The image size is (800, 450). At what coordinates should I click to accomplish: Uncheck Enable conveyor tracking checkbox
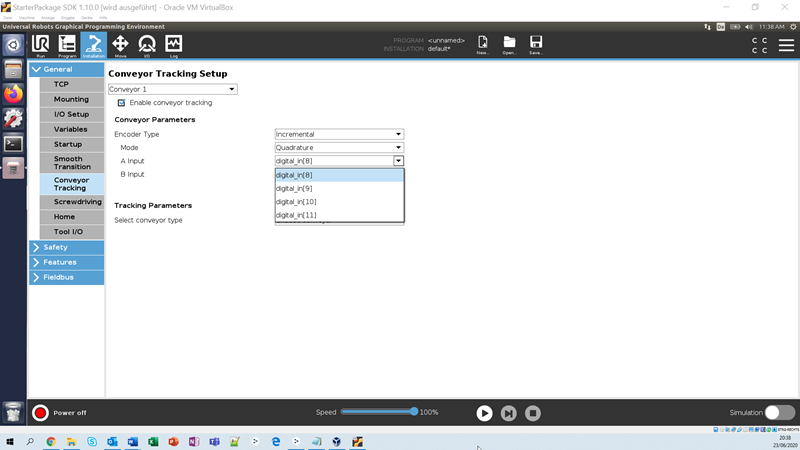coord(122,102)
